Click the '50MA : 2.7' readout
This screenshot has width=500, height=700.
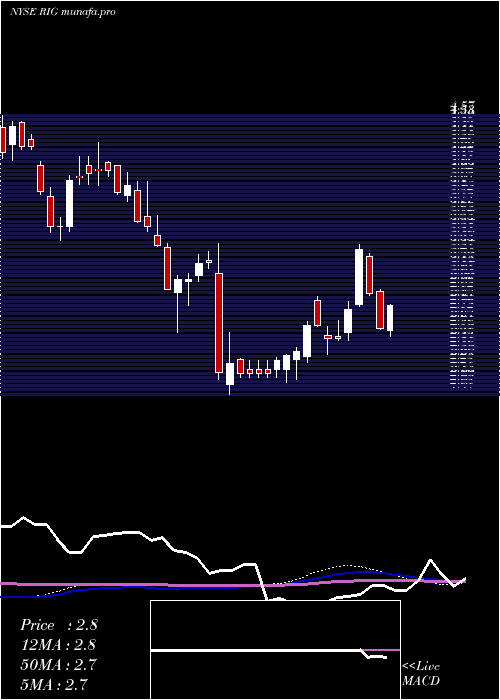tap(58, 665)
